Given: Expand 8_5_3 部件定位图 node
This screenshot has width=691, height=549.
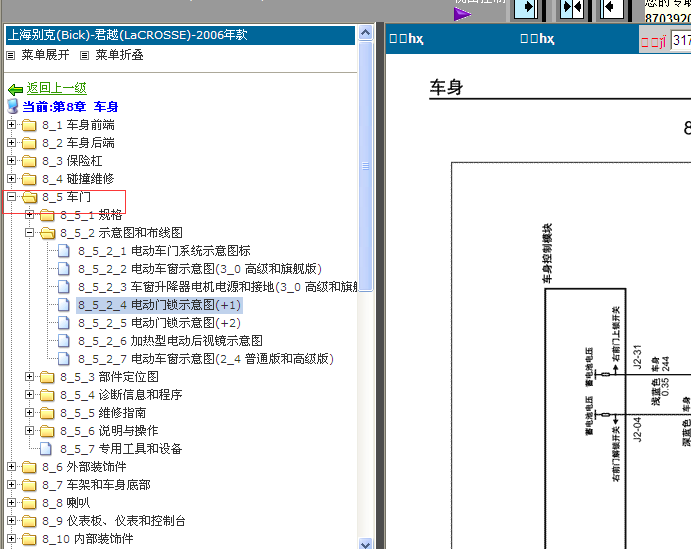Looking at the screenshot, I should [x=30, y=377].
